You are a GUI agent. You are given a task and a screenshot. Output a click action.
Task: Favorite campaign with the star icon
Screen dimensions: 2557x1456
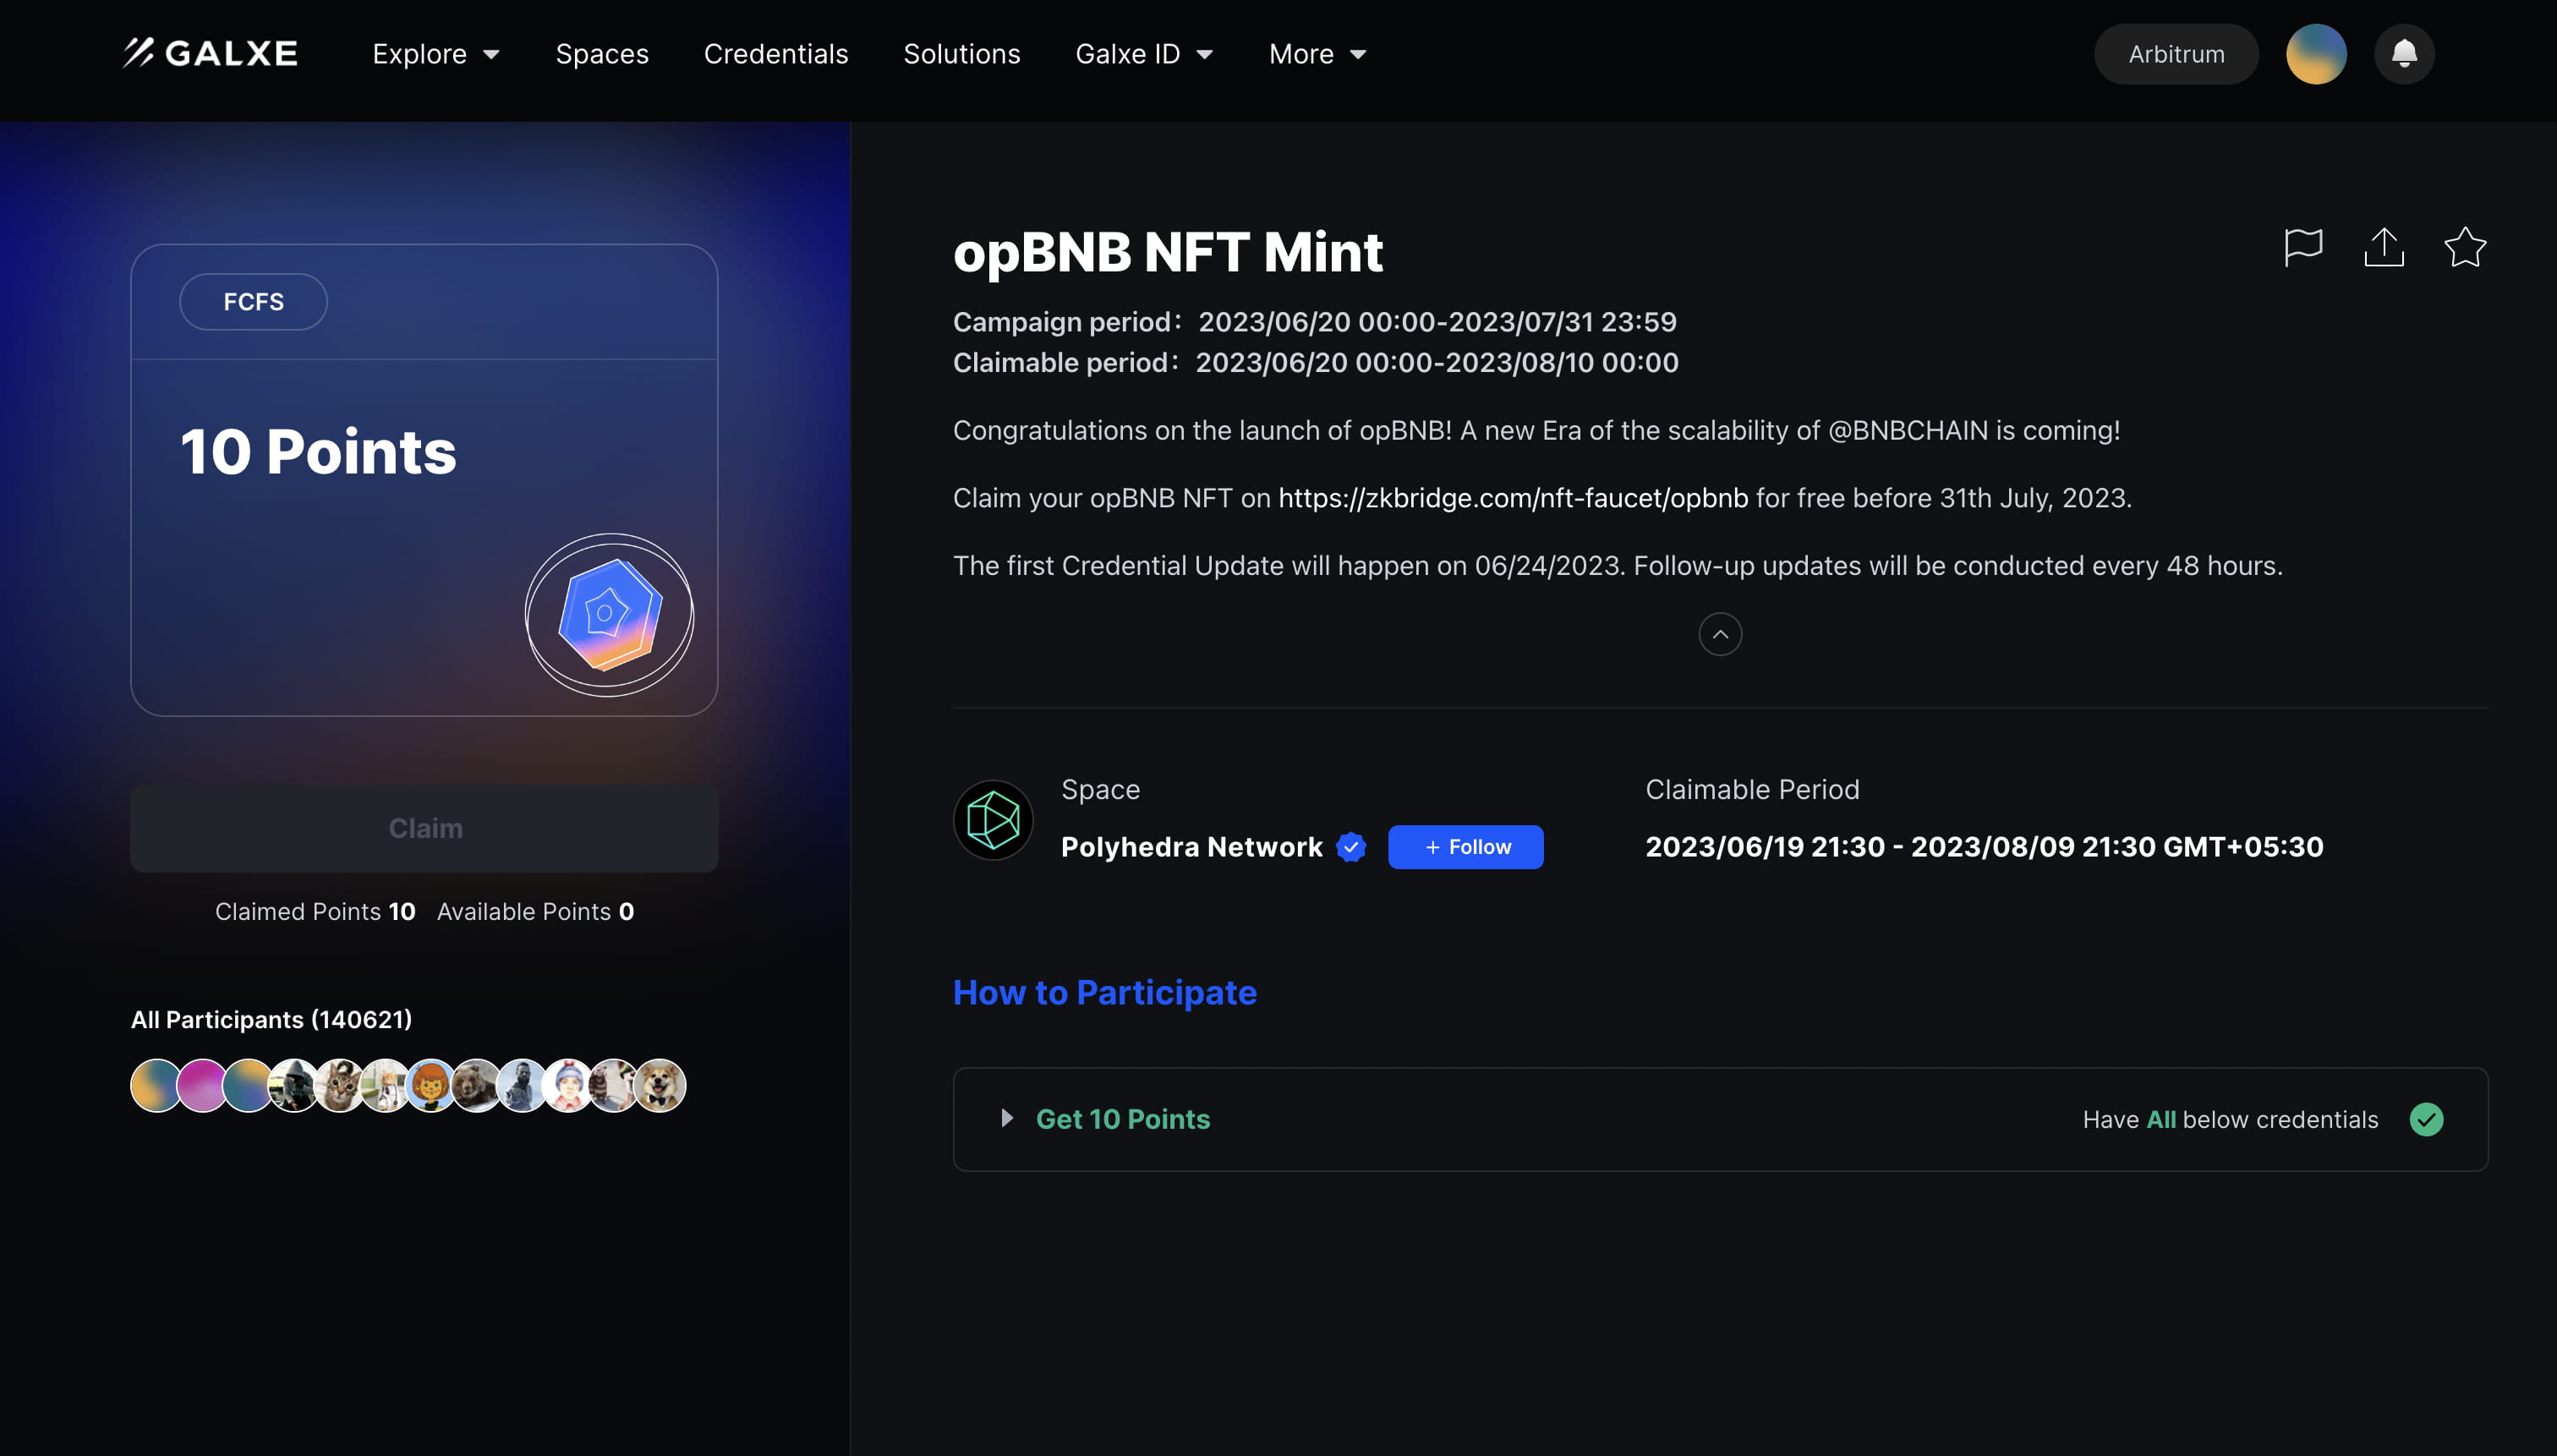[x=2464, y=247]
